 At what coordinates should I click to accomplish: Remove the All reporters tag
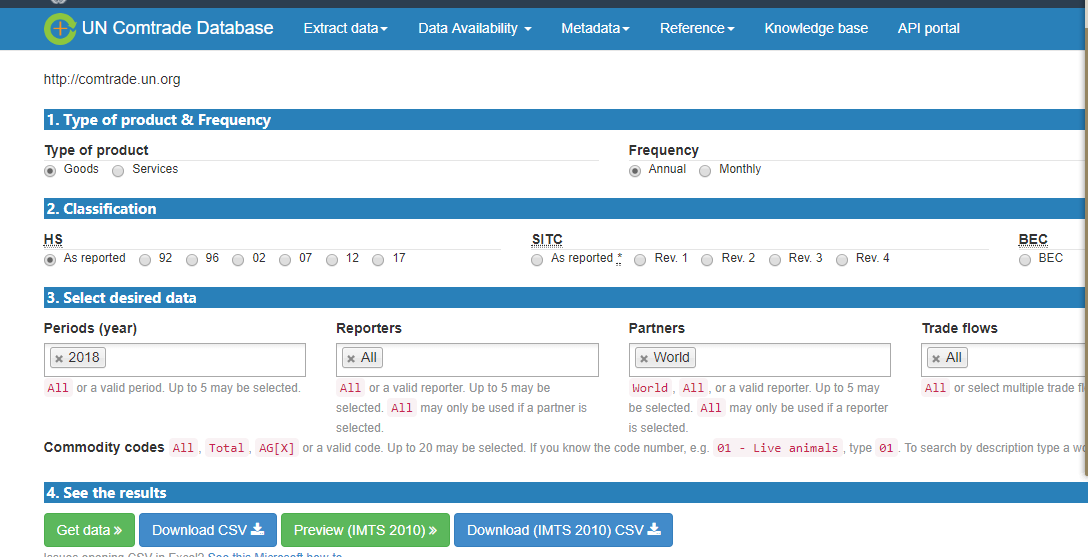[351, 359]
